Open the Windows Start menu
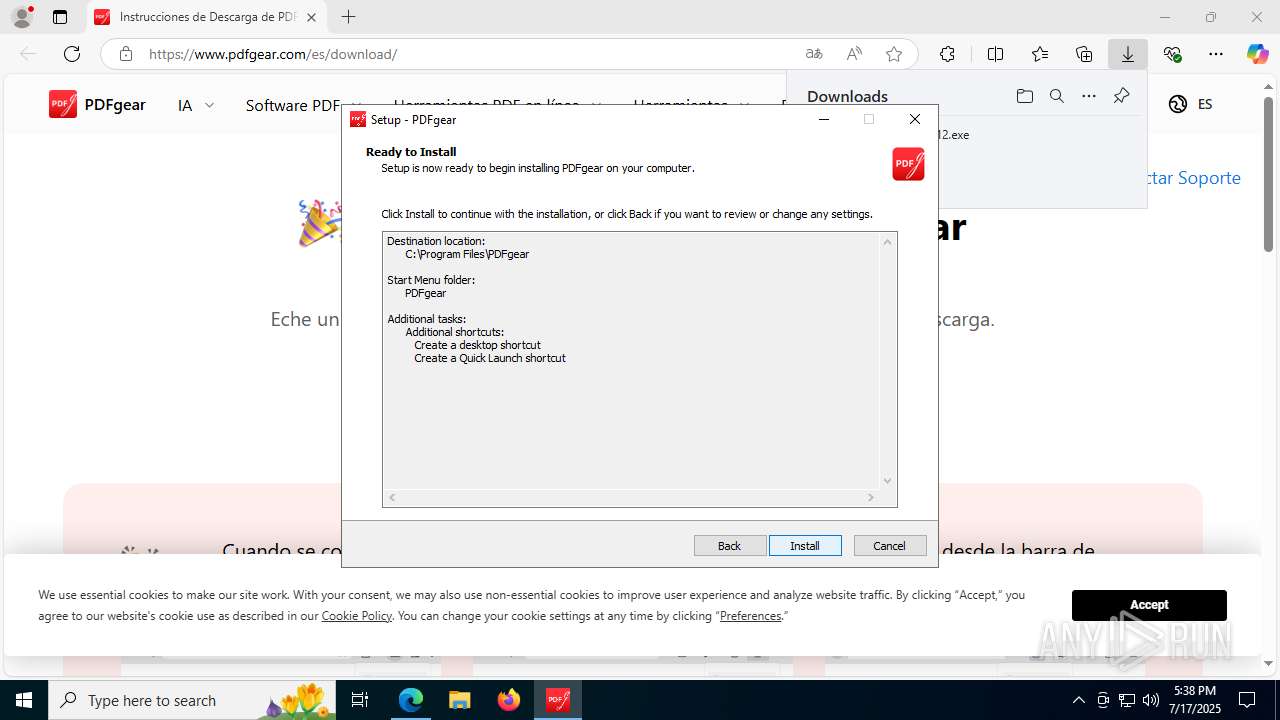This screenshot has width=1280, height=720. (24, 700)
